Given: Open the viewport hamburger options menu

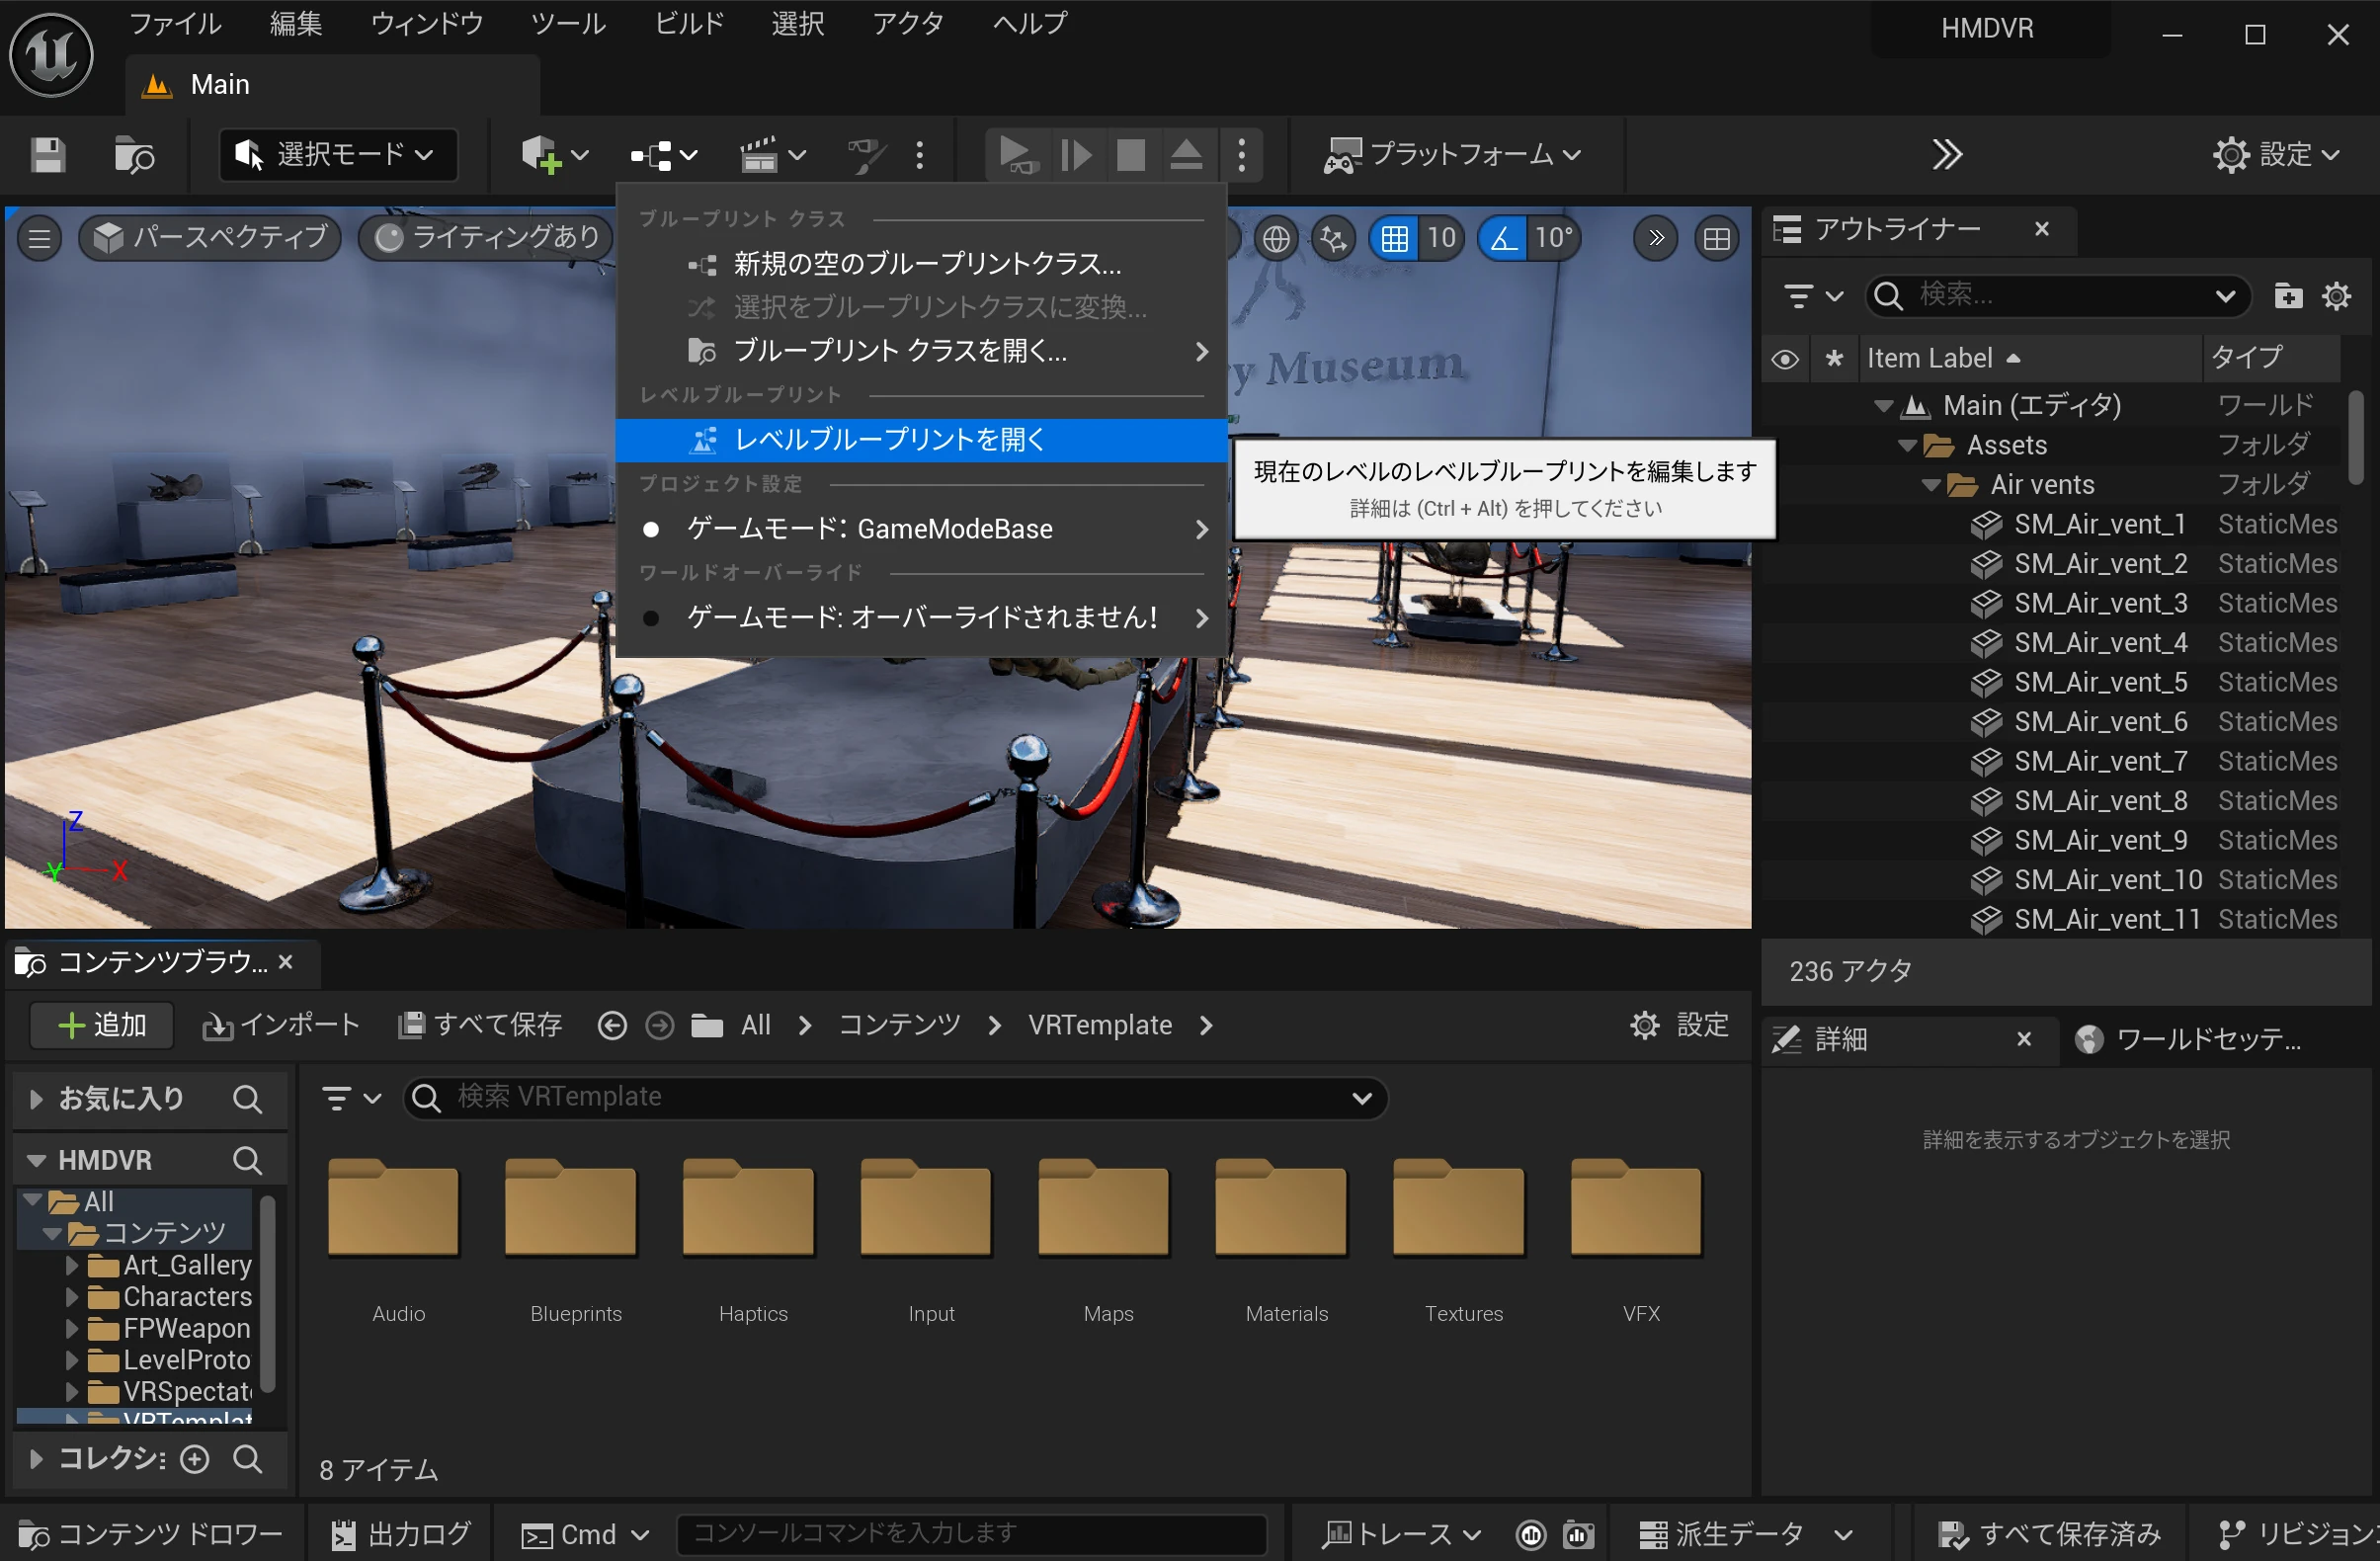Looking at the screenshot, I should [x=40, y=238].
